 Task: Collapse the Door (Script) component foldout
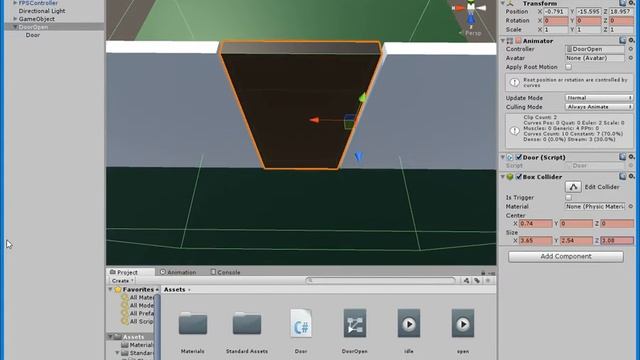click(x=503, y=157)
